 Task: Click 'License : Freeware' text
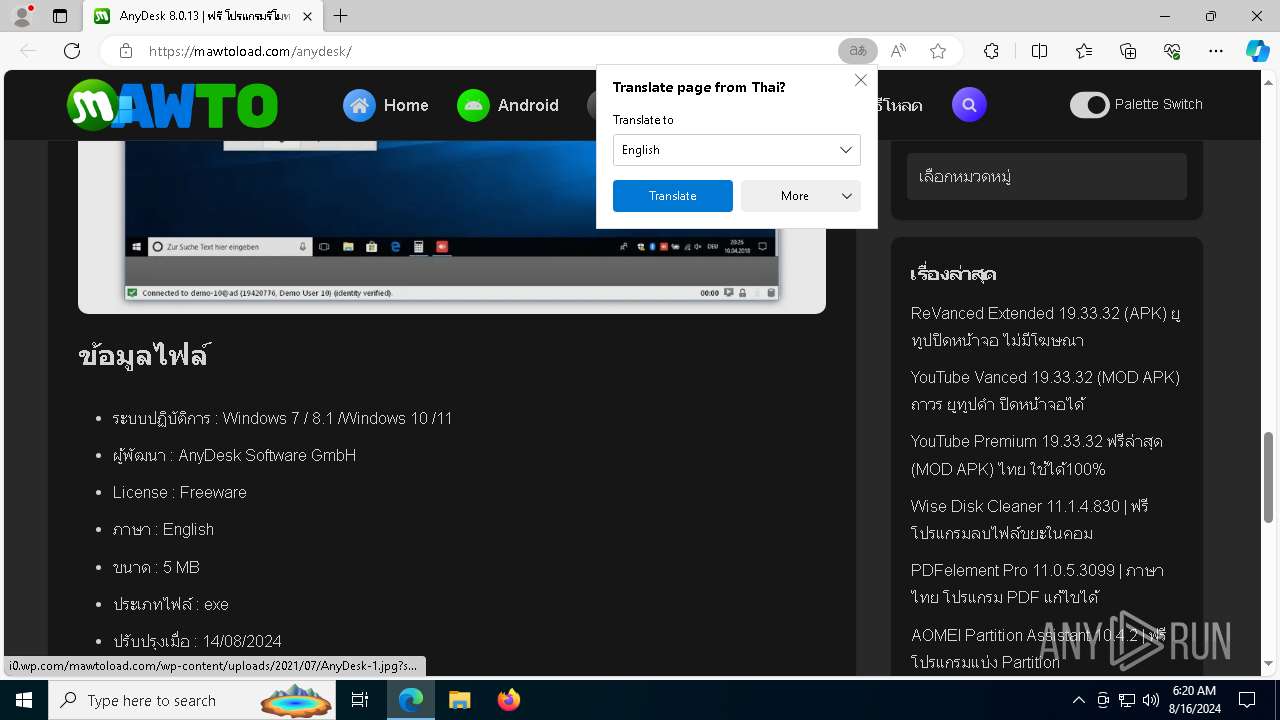tap(179, 492)
